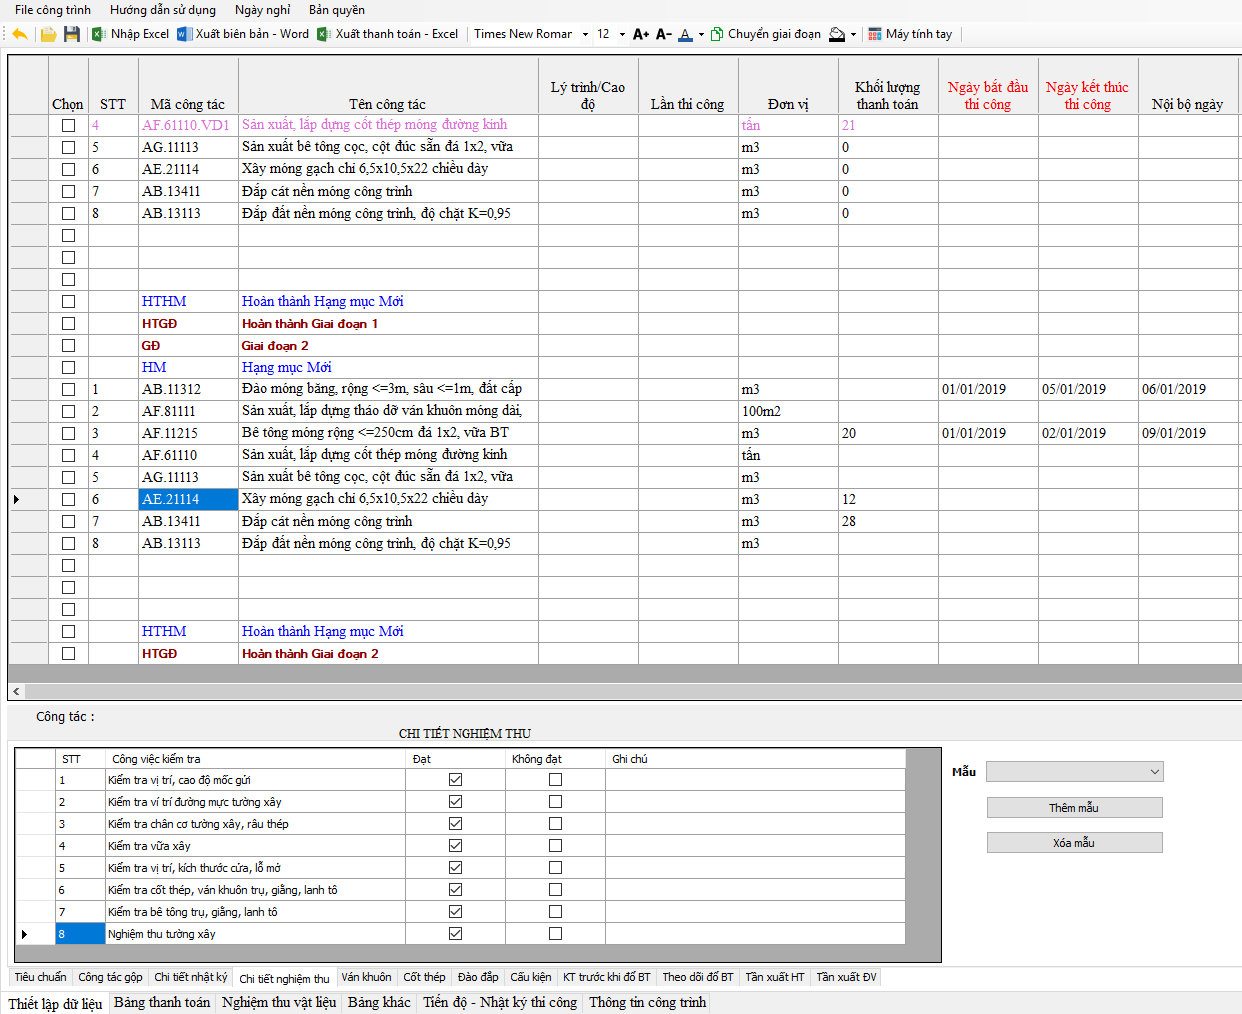The height and width of the screenshot is (1014, 1242).
Task: Click the open folder icon
Action: coord(48,34)
